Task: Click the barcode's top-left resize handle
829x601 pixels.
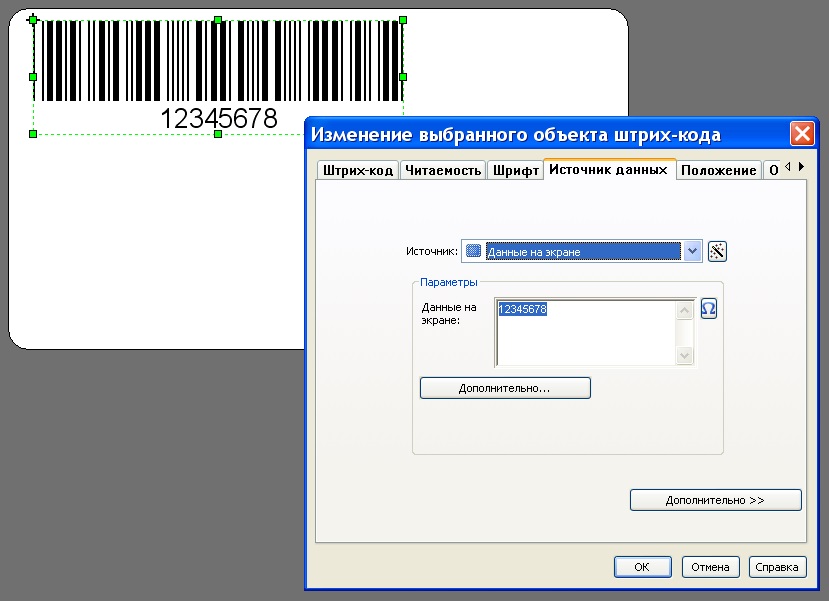Action: point(33,20)
